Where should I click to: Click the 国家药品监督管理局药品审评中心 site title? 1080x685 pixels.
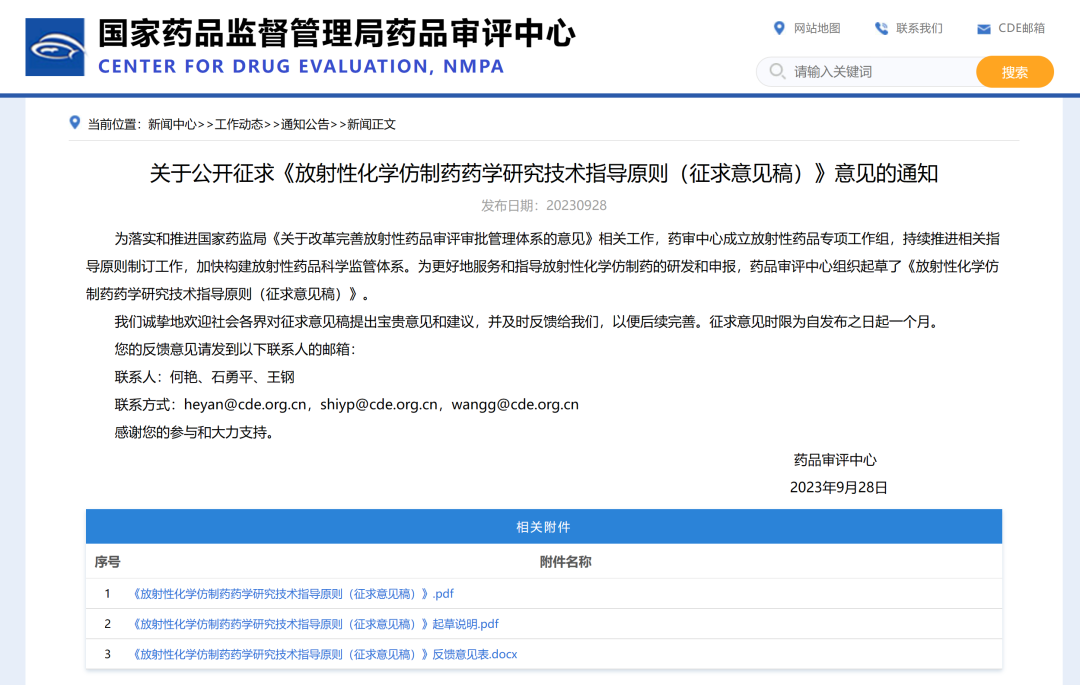(336, 33)
